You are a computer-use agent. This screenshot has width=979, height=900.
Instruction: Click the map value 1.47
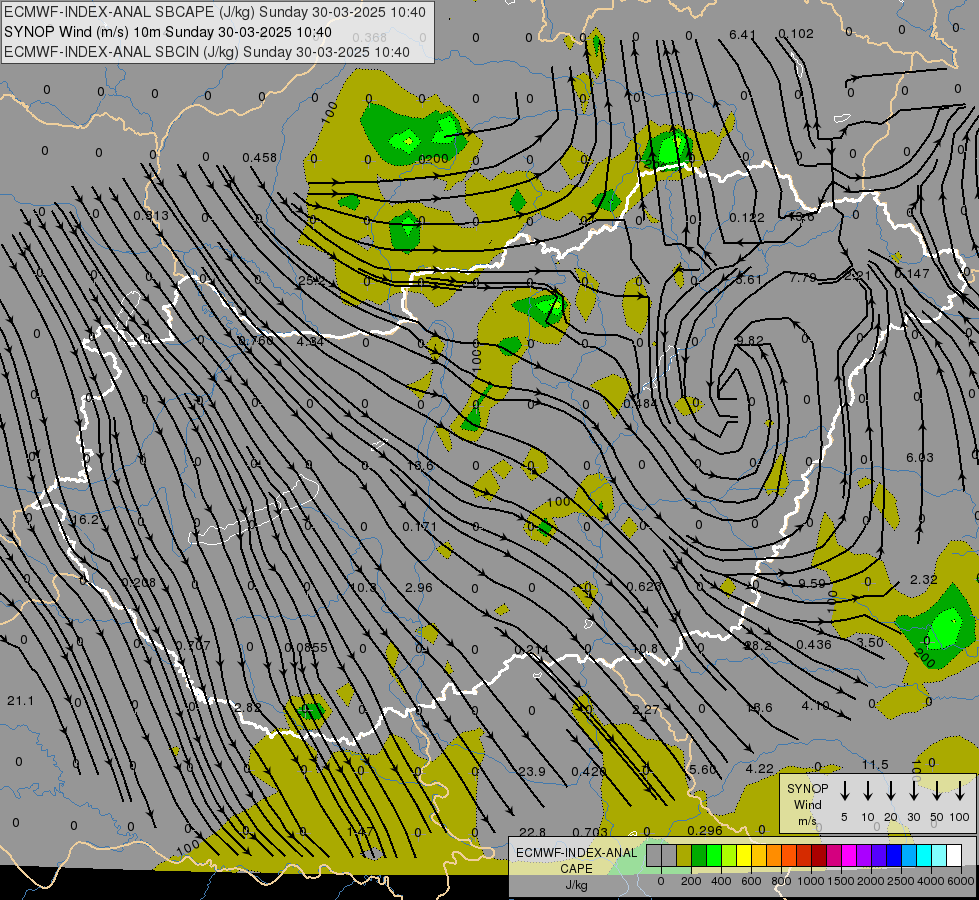click(360, 831)
